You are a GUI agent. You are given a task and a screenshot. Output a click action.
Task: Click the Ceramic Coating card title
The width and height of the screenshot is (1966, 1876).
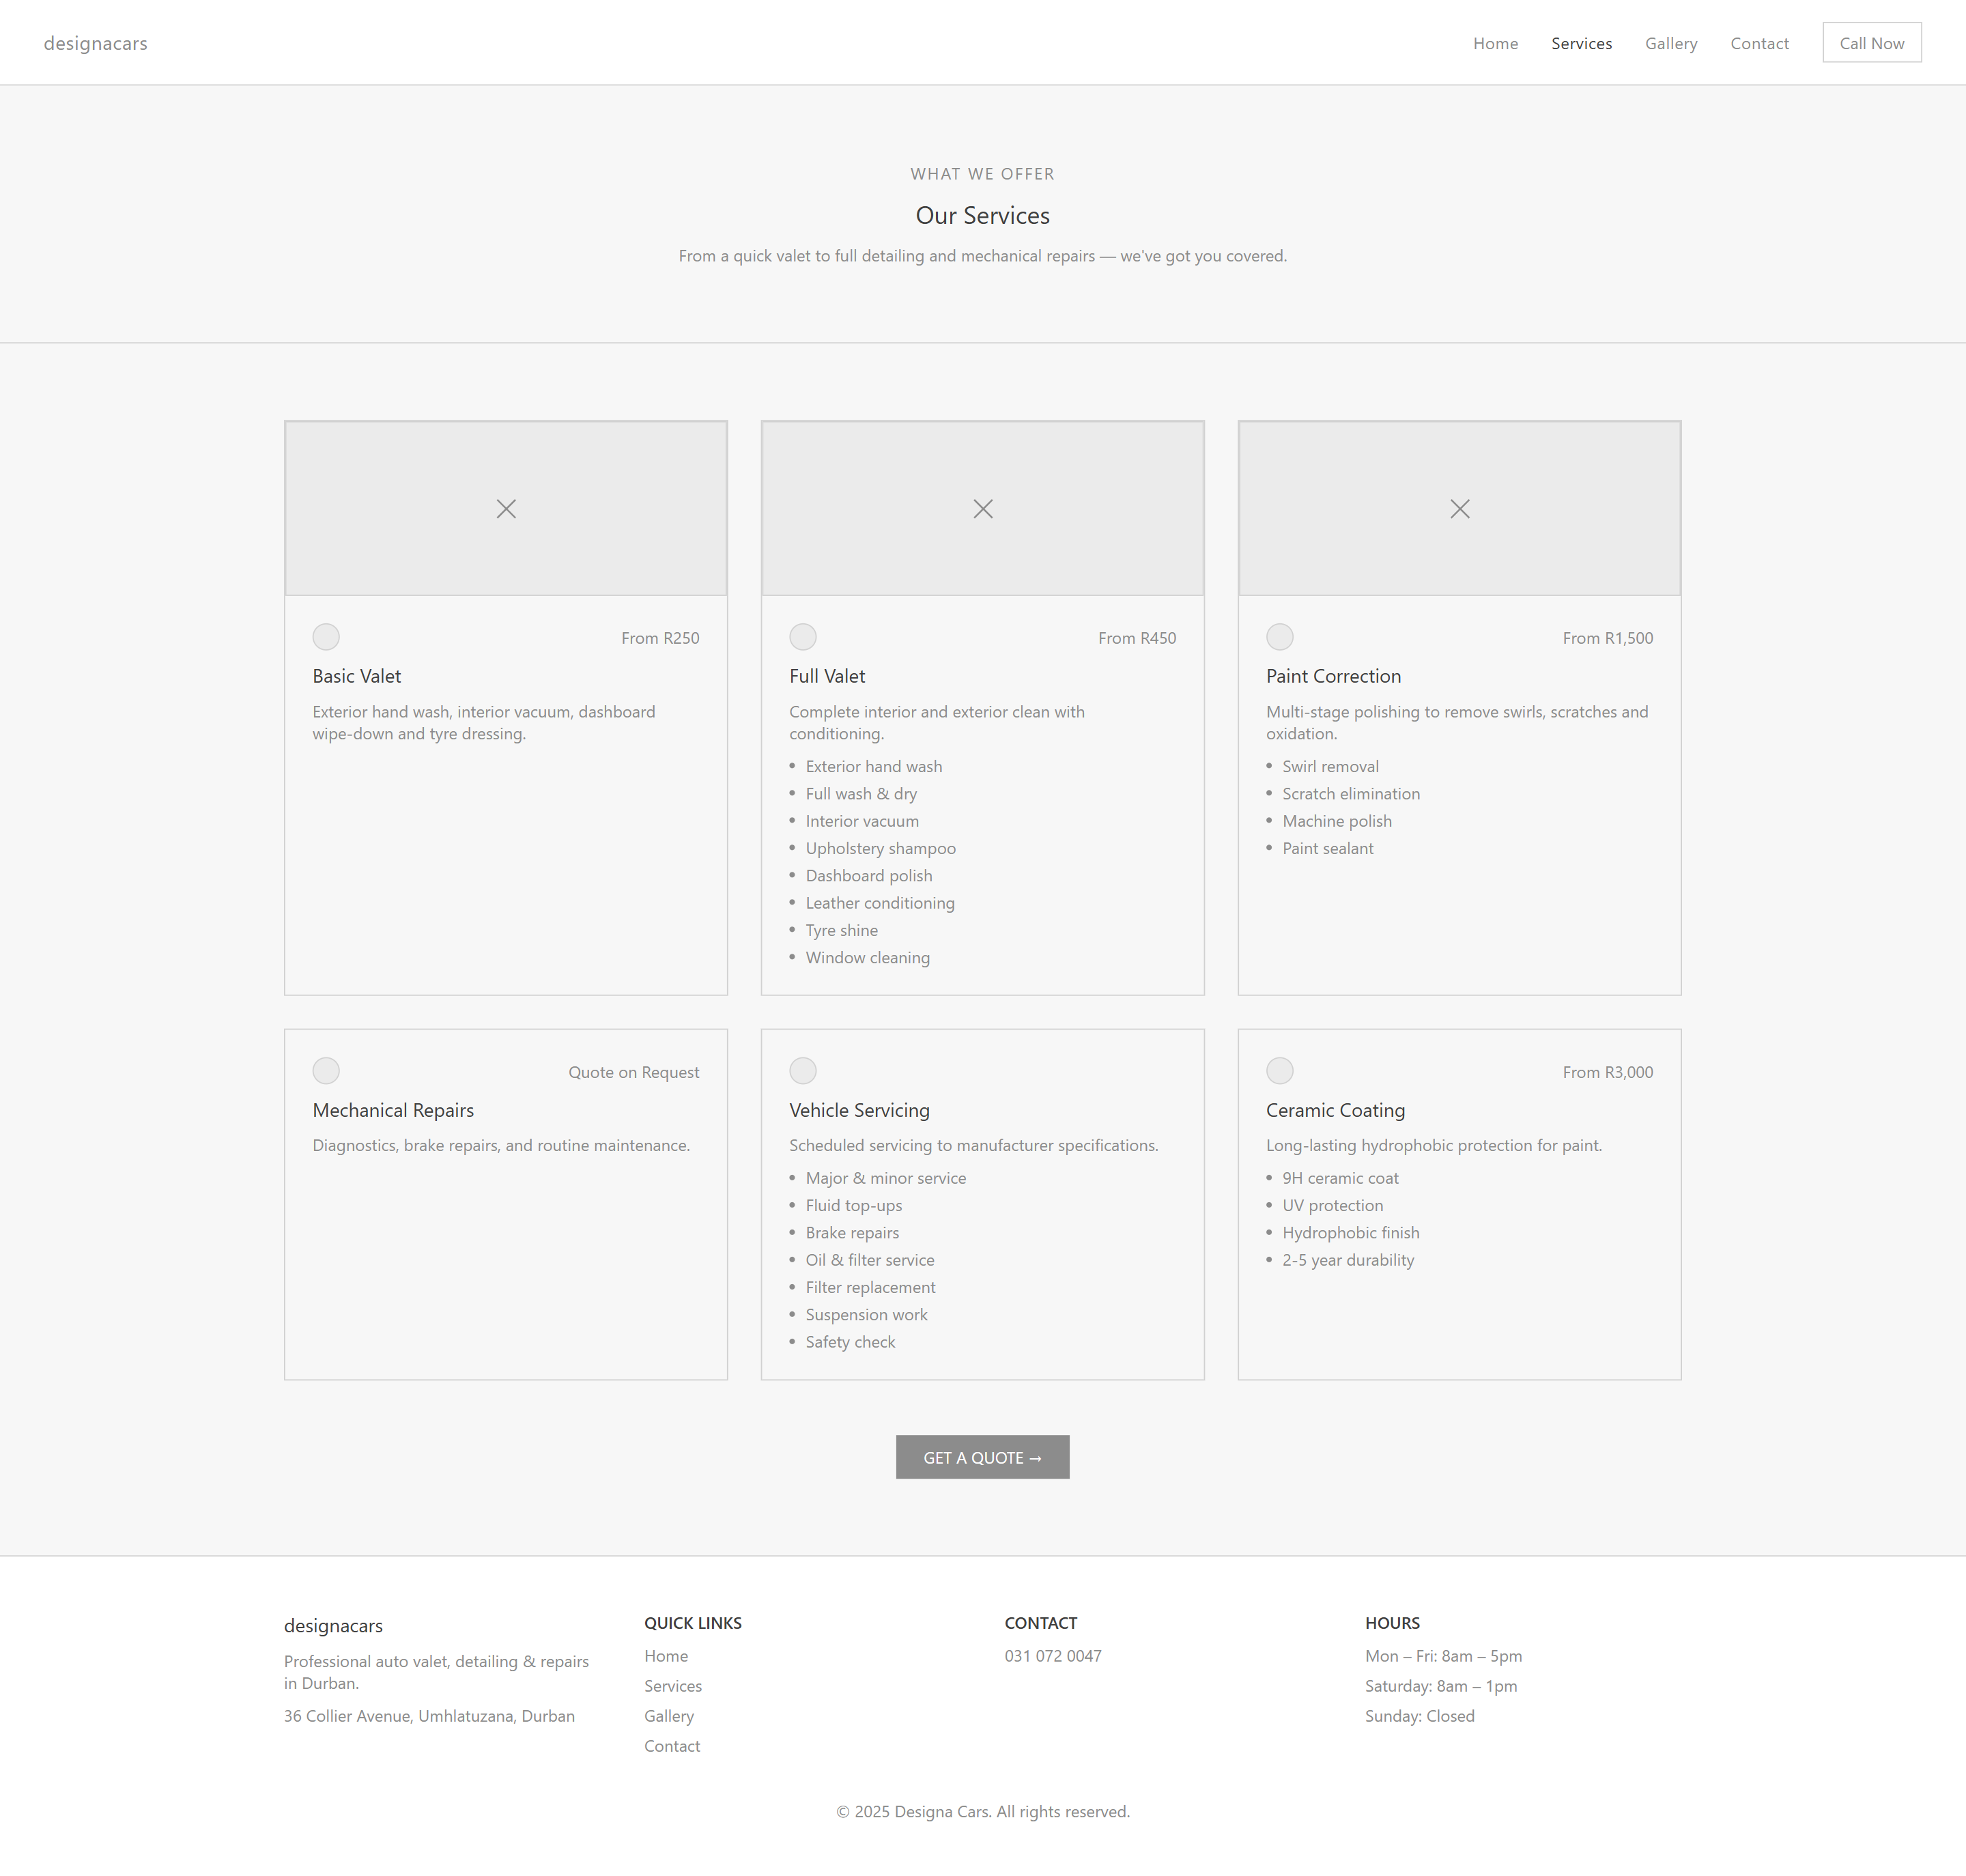tap(1335, 1110)
